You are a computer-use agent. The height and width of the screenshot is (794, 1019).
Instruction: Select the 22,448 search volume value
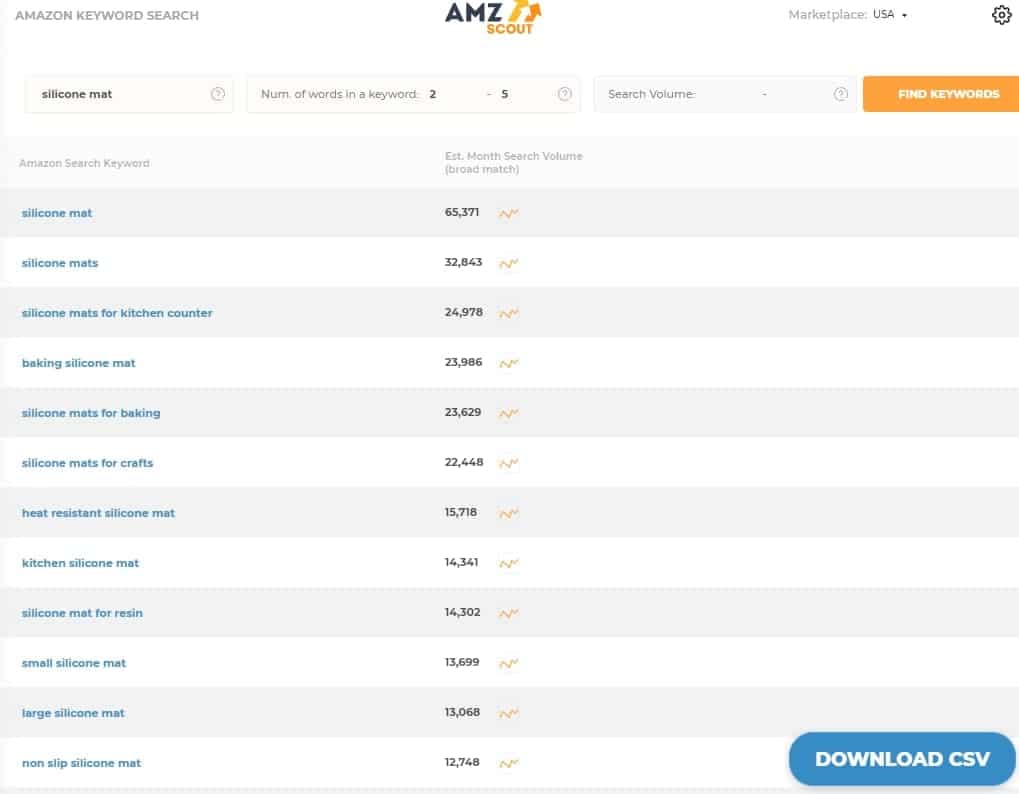pyautogui.click(x=464, y=463)
